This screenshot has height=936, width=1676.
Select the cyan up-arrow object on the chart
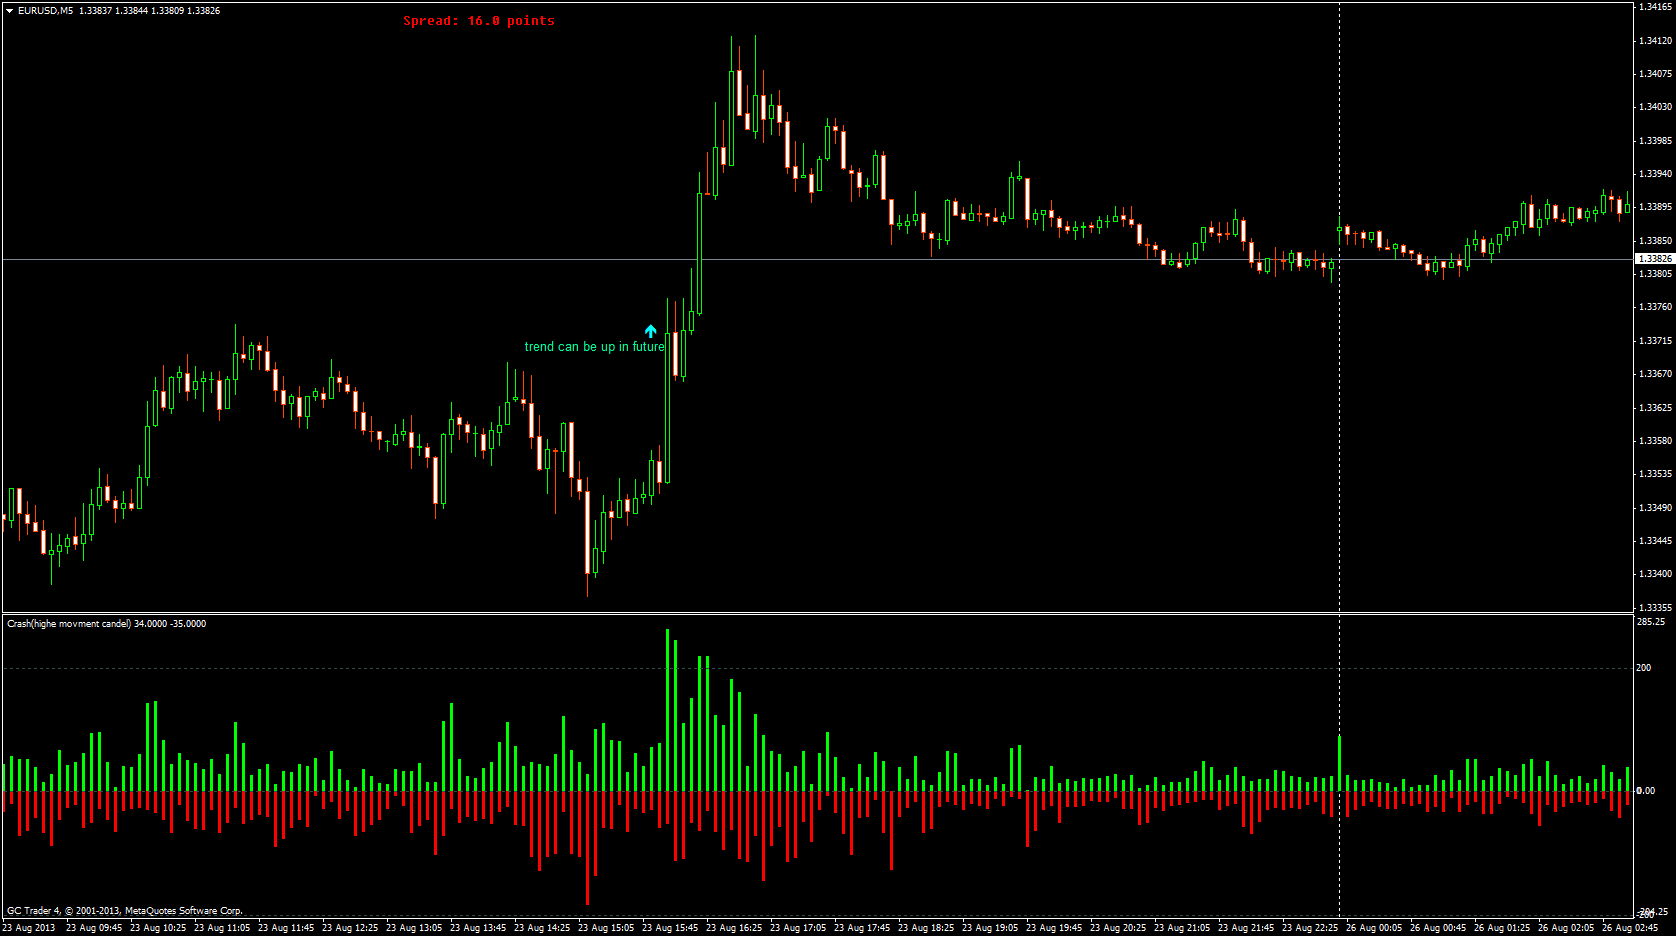(650, 330)
